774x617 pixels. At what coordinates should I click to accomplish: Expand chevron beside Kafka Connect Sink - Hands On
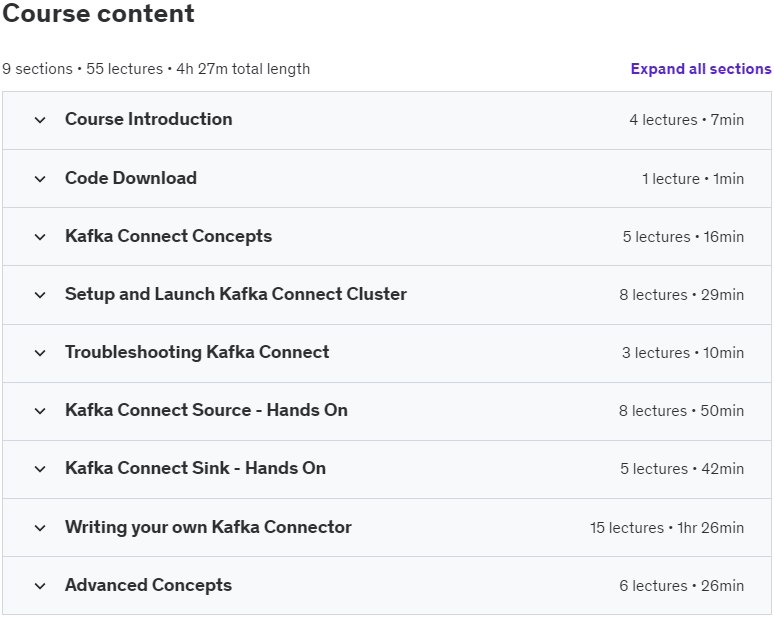(40, 469)
